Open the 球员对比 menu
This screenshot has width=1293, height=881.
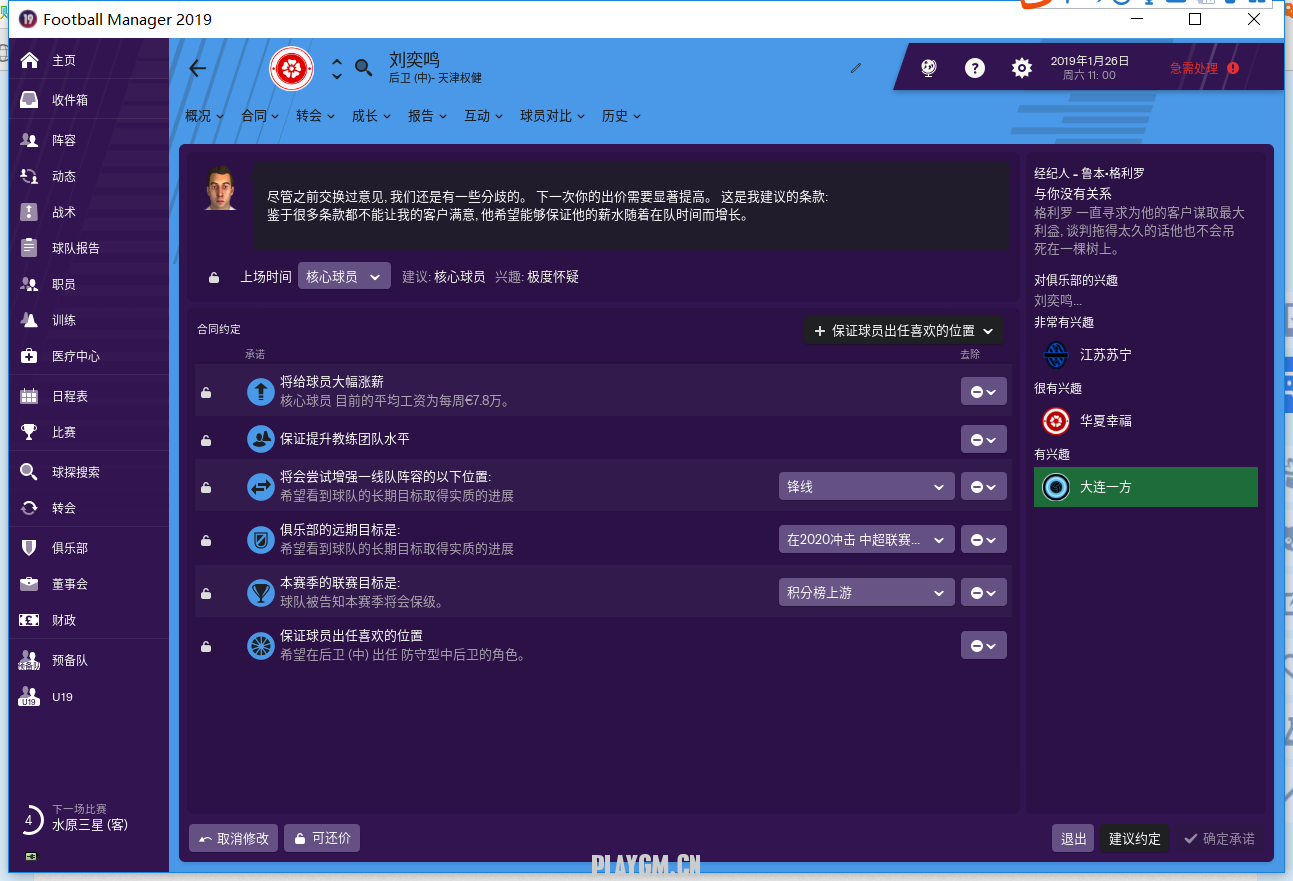tap(552, 116)
